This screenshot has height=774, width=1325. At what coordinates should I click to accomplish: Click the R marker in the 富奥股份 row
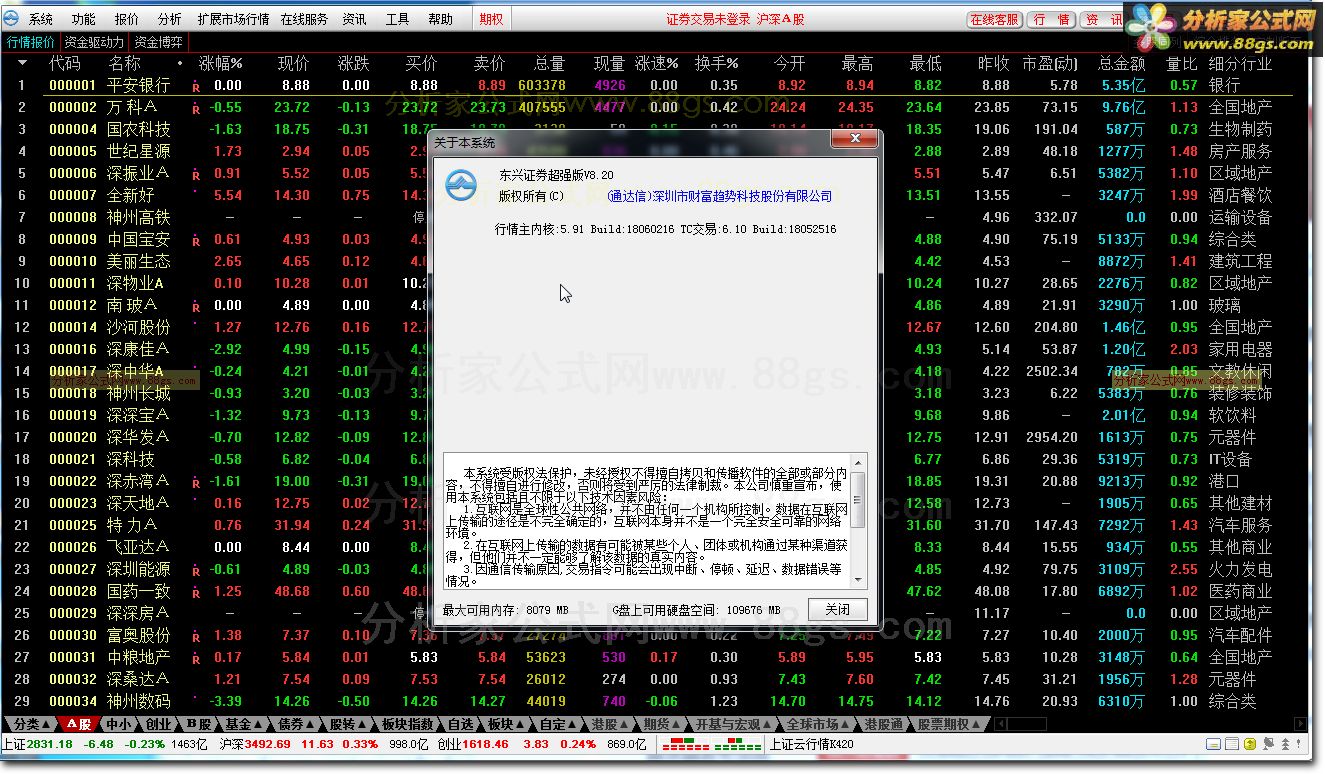(x=196, y=637)
